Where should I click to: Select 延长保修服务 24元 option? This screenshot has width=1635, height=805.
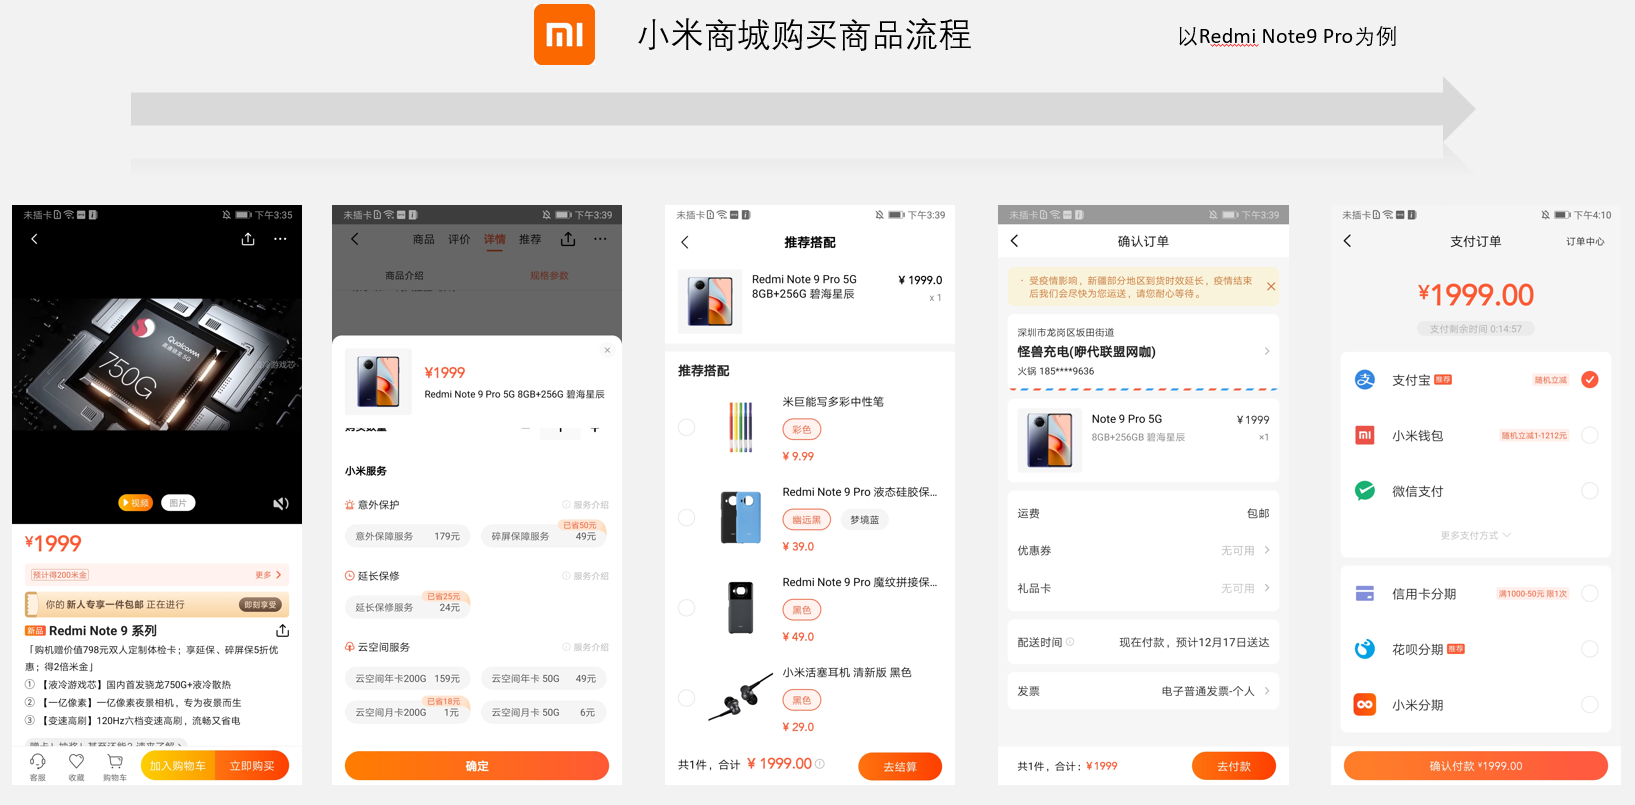pyautogui.click(x=408, y=607)
